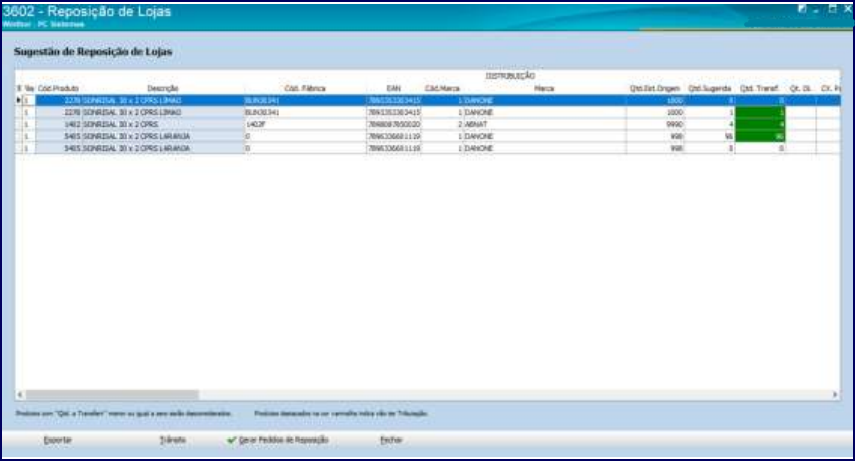This screenshot has width=855, height=461.
Task: Click the 1402F factory code cell
Action: pyautogui.click(x=305, y=124)
